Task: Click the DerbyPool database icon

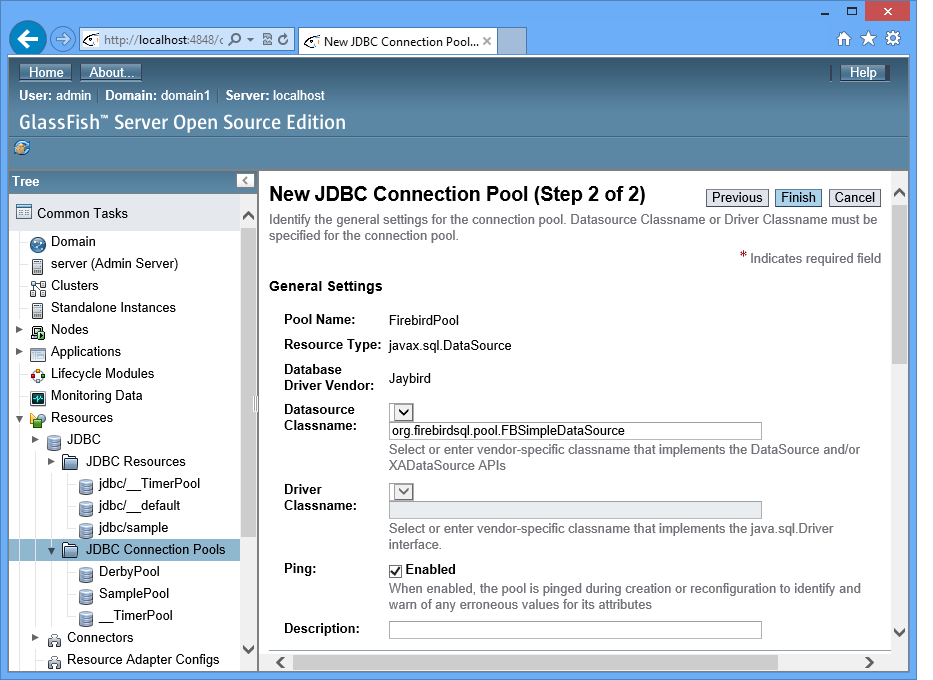Action: point(86,574)
